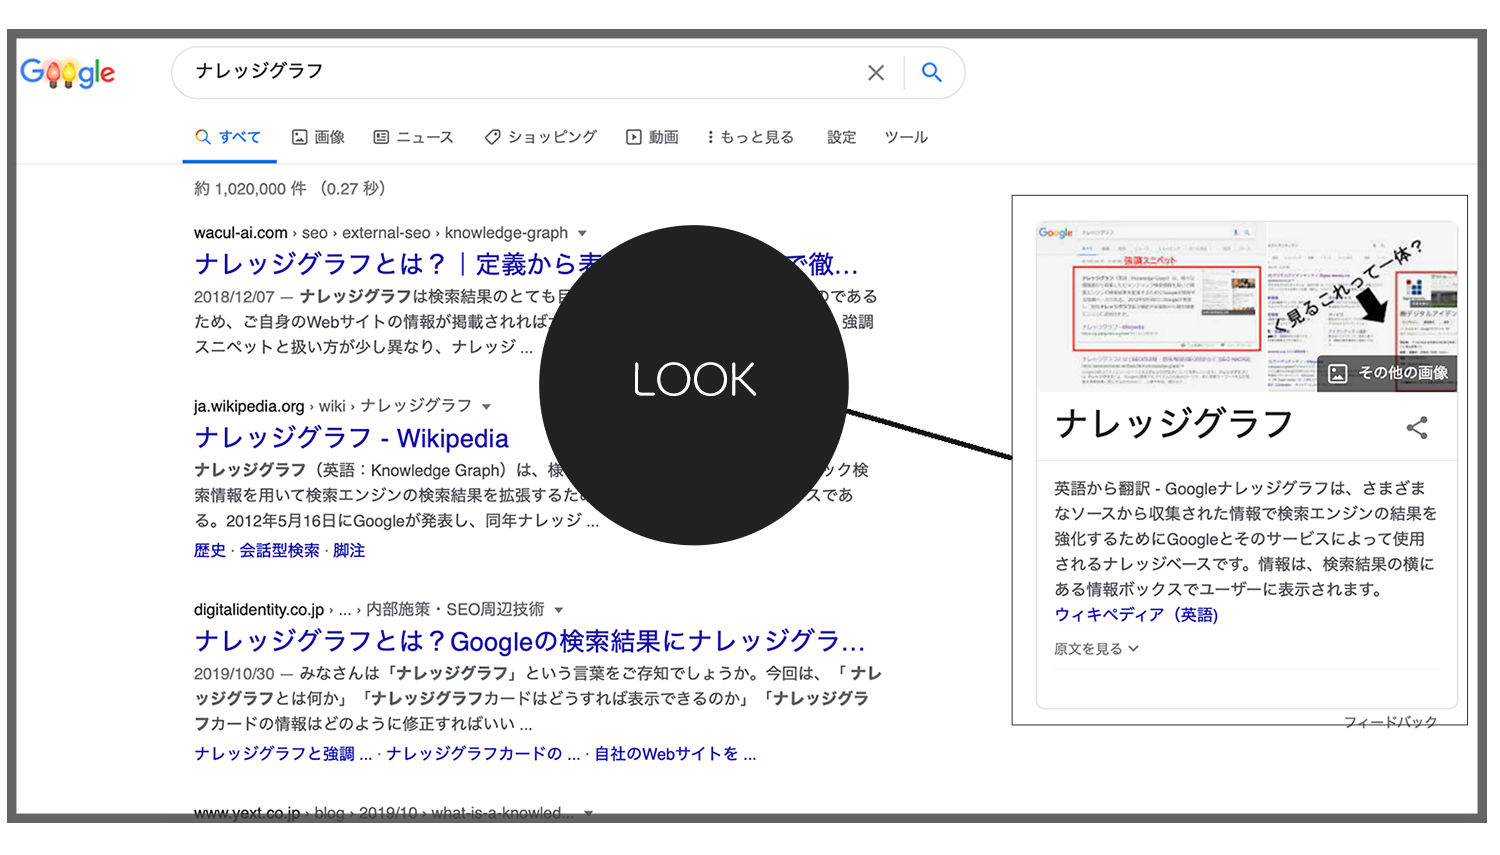Click the knowledge panel share icon
1500x855 pixels.
tap(1417, 428)
